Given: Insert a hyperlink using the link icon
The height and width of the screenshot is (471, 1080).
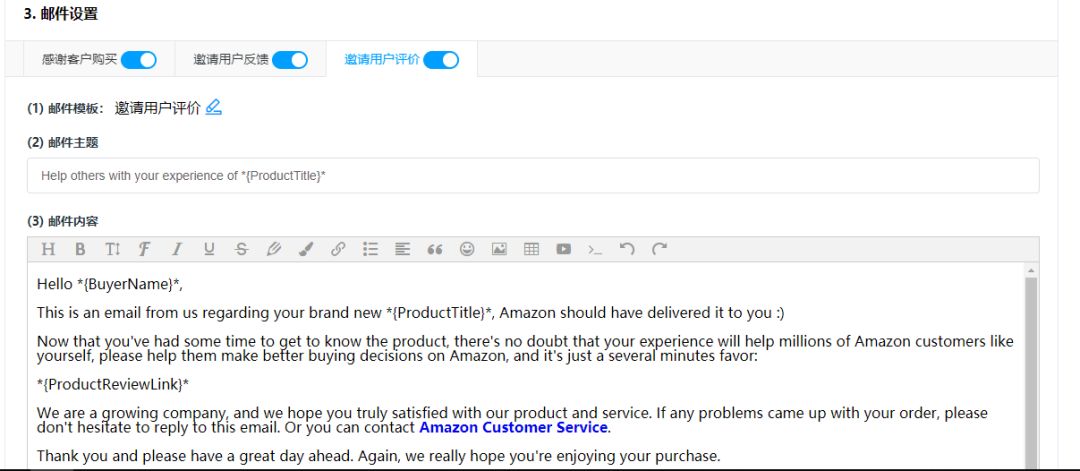Looking at the screenshot, I should [x=338, y=249].
